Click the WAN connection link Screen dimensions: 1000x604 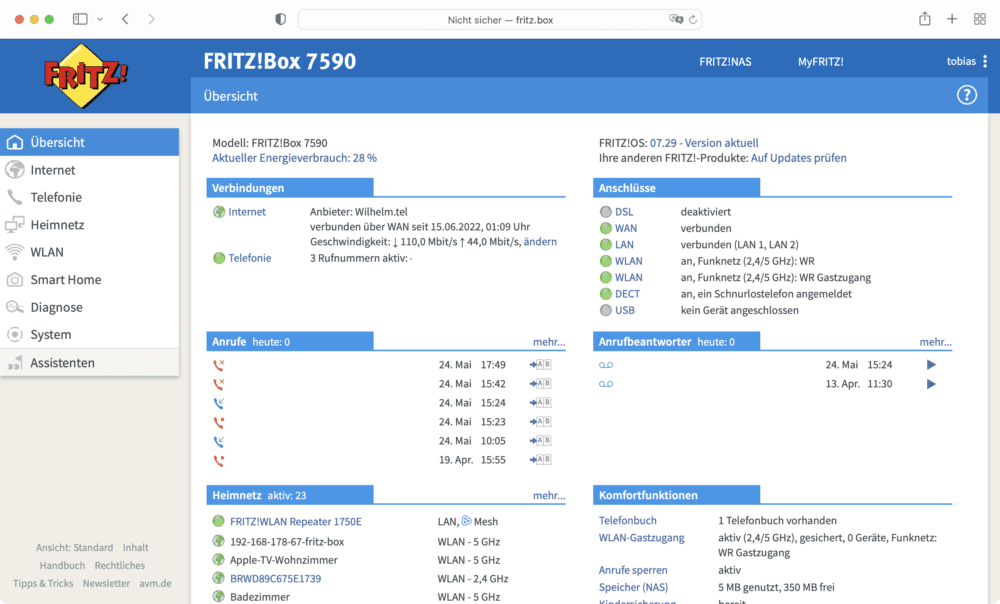(x=626, y=228)
